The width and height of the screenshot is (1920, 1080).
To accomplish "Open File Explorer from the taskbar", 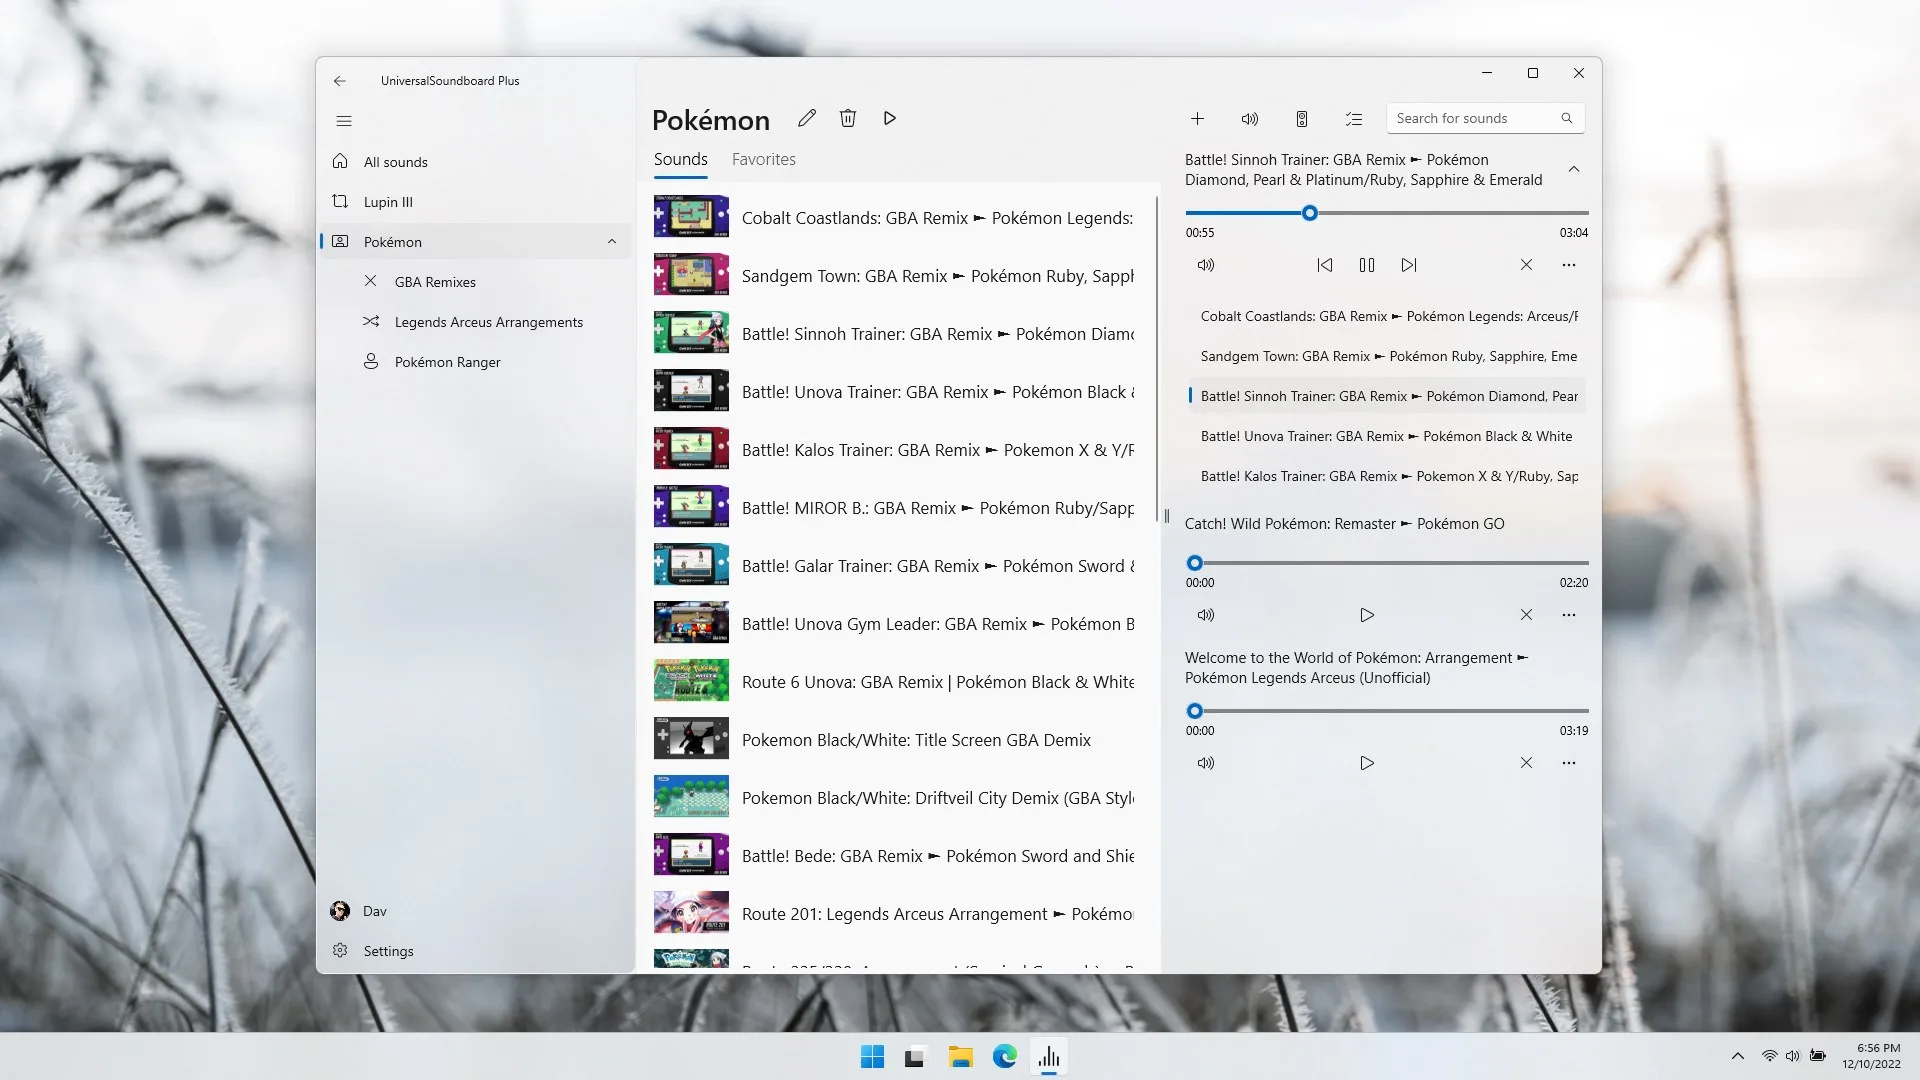I will [x=961, y=1057].
